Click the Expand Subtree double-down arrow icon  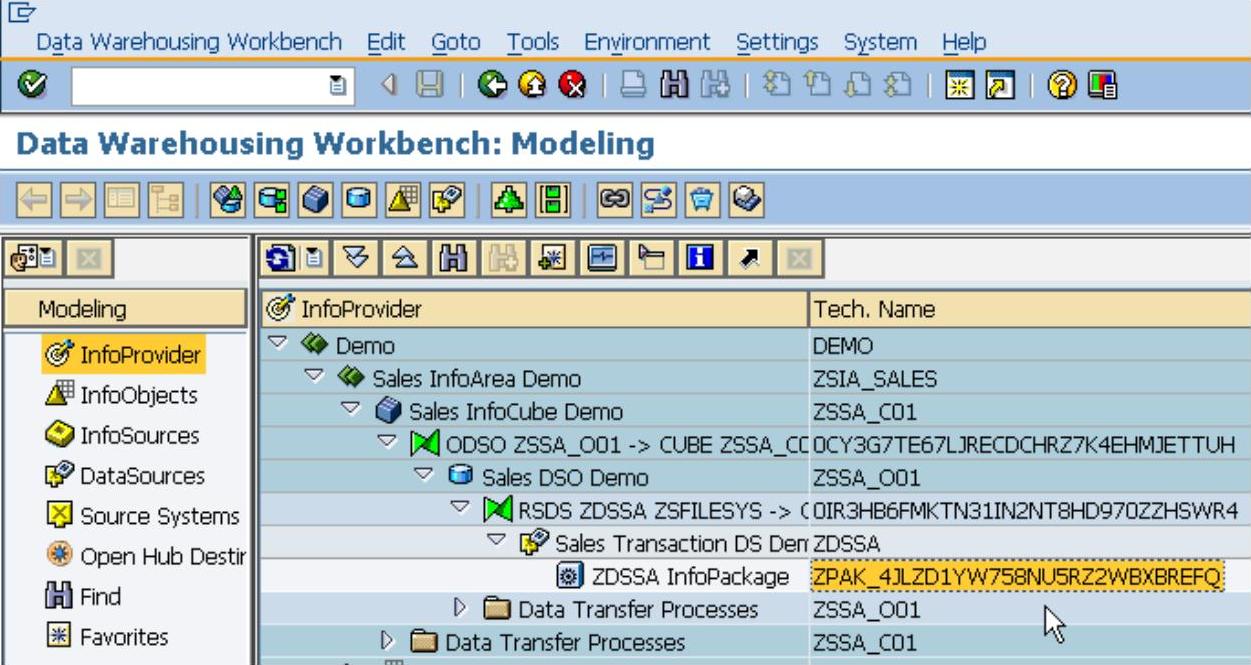[358, 260]
